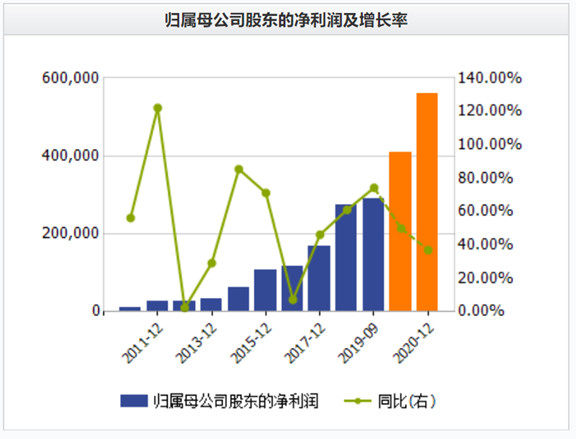
Task: Click the lowest green data point near zero
Action: coord(185,307)
